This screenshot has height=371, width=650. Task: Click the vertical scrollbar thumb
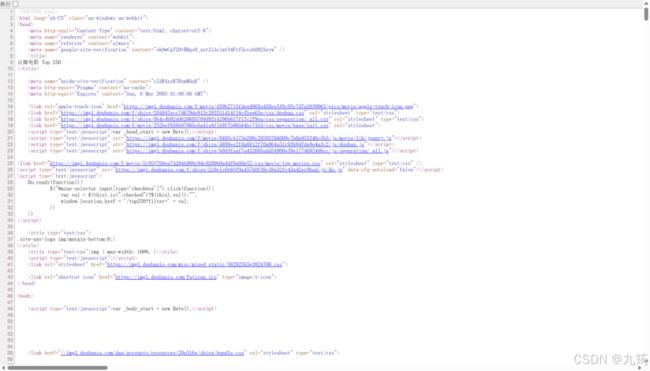[x=646, y=14]
